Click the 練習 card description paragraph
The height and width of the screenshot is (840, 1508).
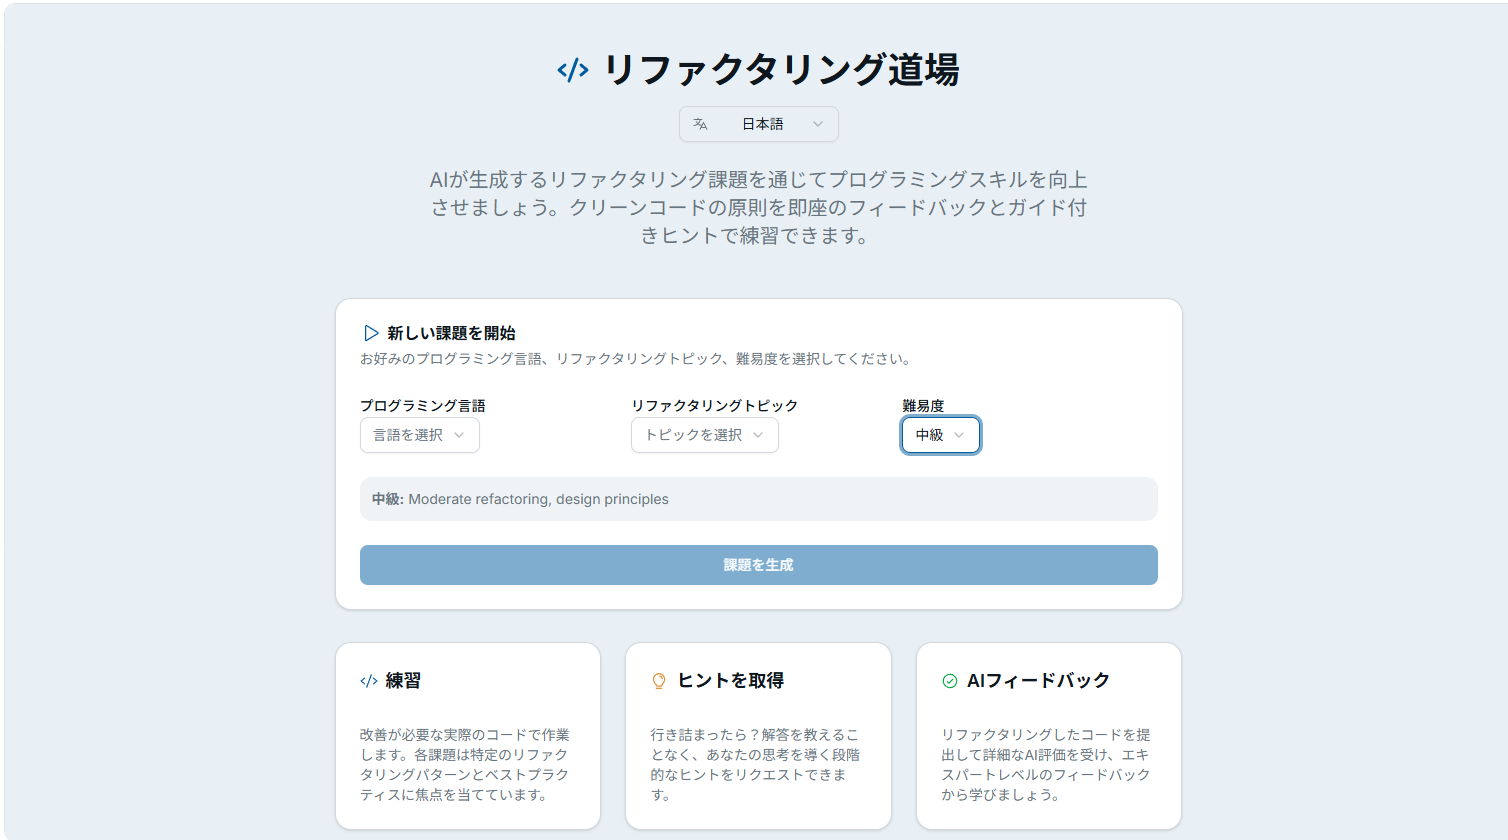[x=465, y=765]
